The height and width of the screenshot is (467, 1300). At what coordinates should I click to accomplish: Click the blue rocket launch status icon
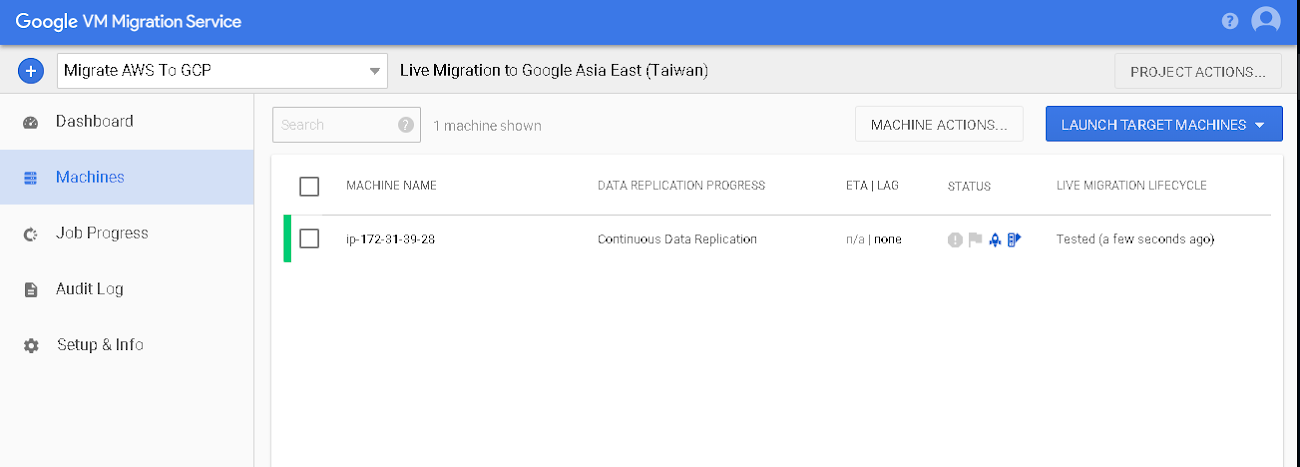pos(994,240)
